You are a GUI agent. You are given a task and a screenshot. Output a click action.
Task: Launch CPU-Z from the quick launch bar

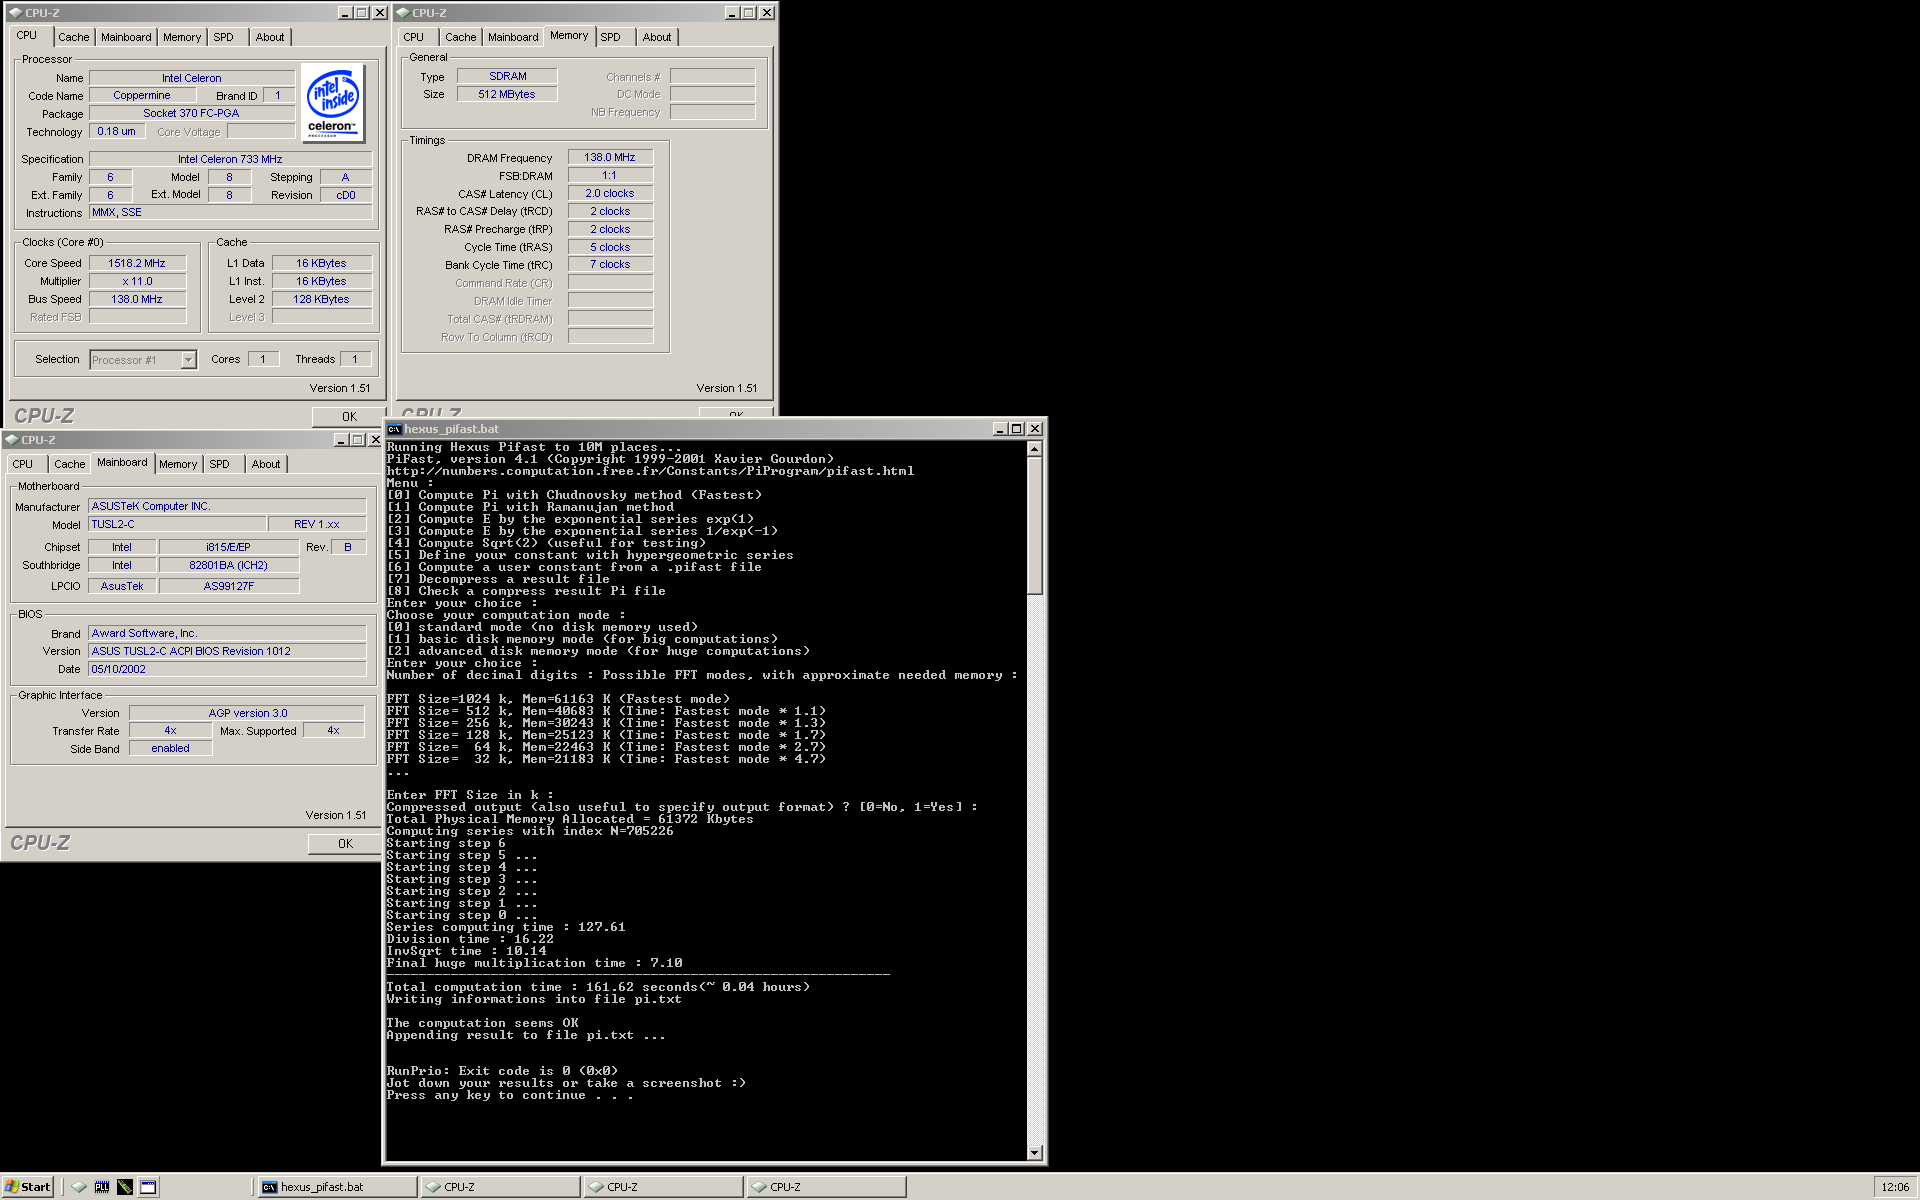(x=79, y=1187)
